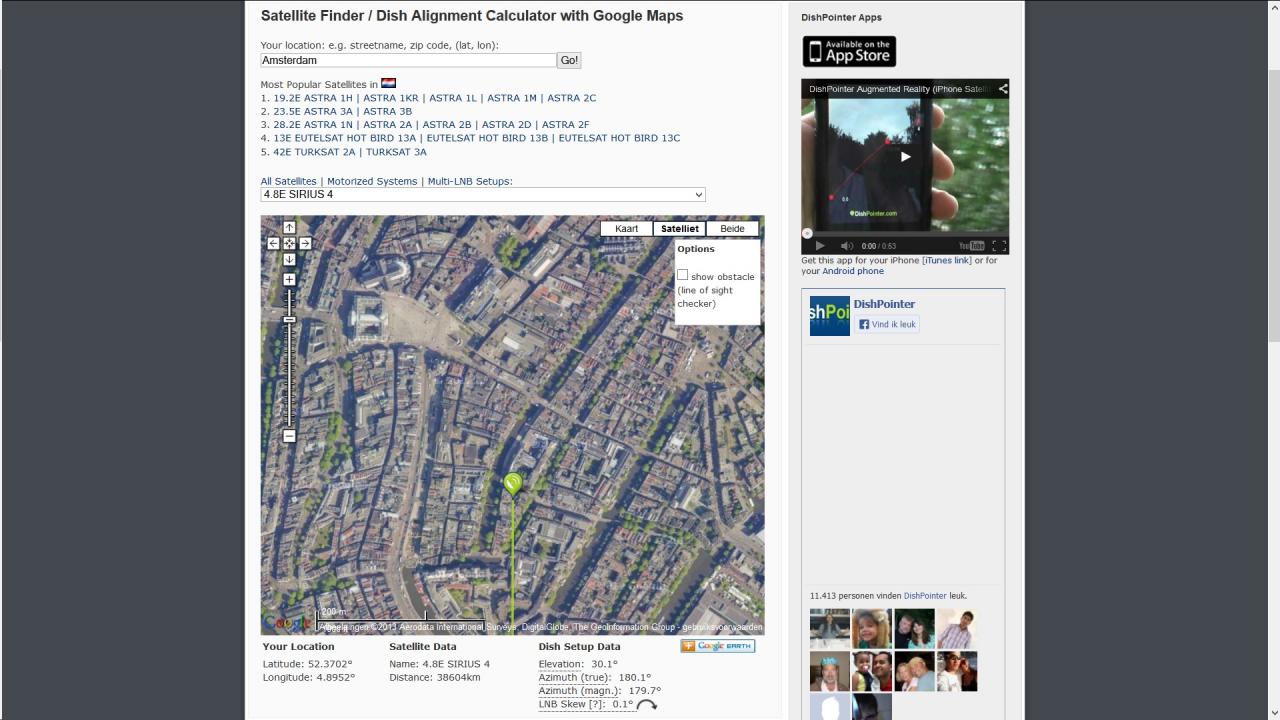Select the 13E EUTELSAT HOT BIRD 13A link
Image resolution: width=1280 pixels, height=720 pixels.
pyautogui.click(x=344, y=138)
